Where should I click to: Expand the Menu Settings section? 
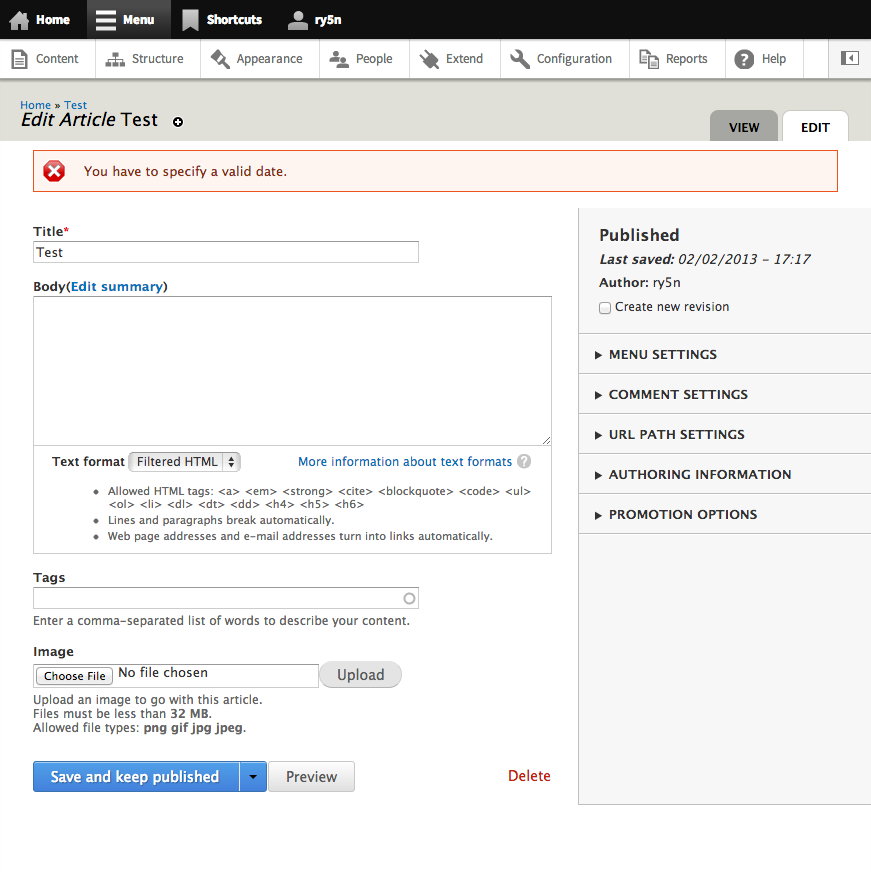pyautogui.click(x=662, y=354)
